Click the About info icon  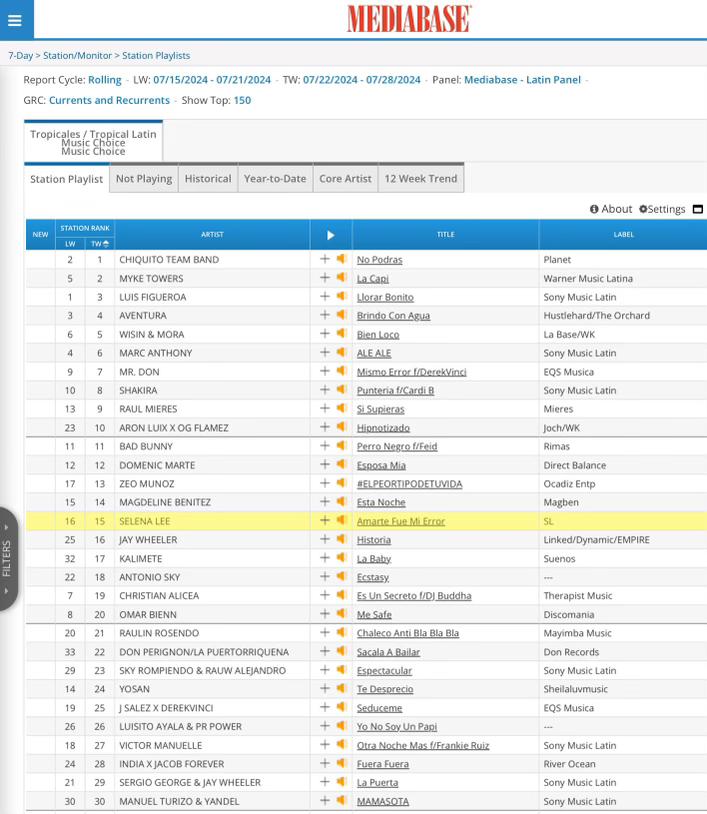click(594, 209)
